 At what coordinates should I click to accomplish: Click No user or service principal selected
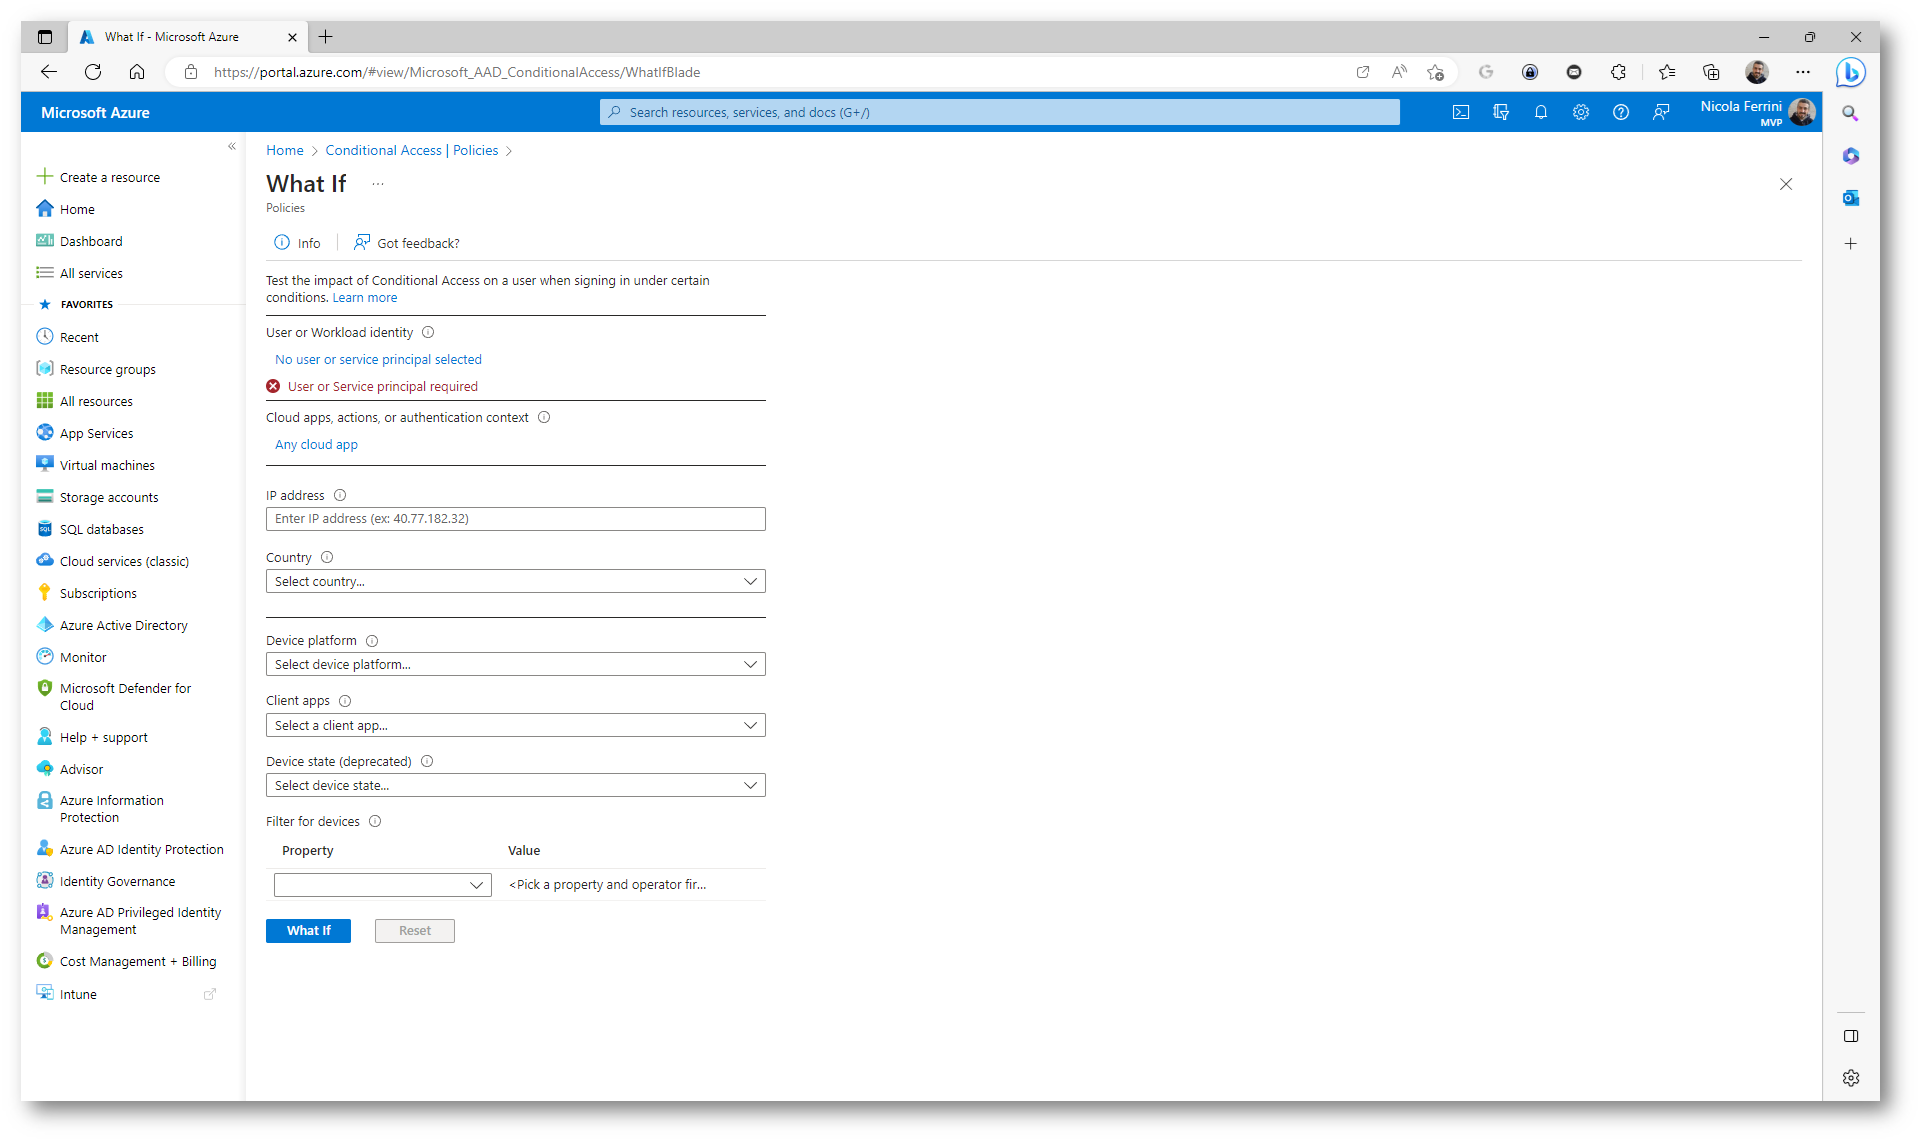coord(378,360)
